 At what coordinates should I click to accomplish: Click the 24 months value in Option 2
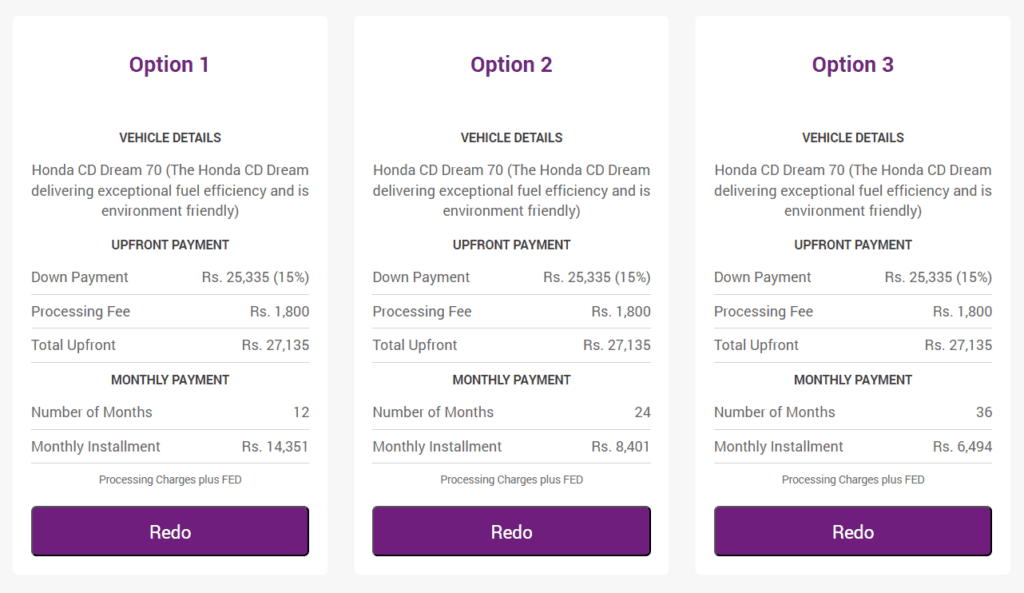tap(643, 412)
